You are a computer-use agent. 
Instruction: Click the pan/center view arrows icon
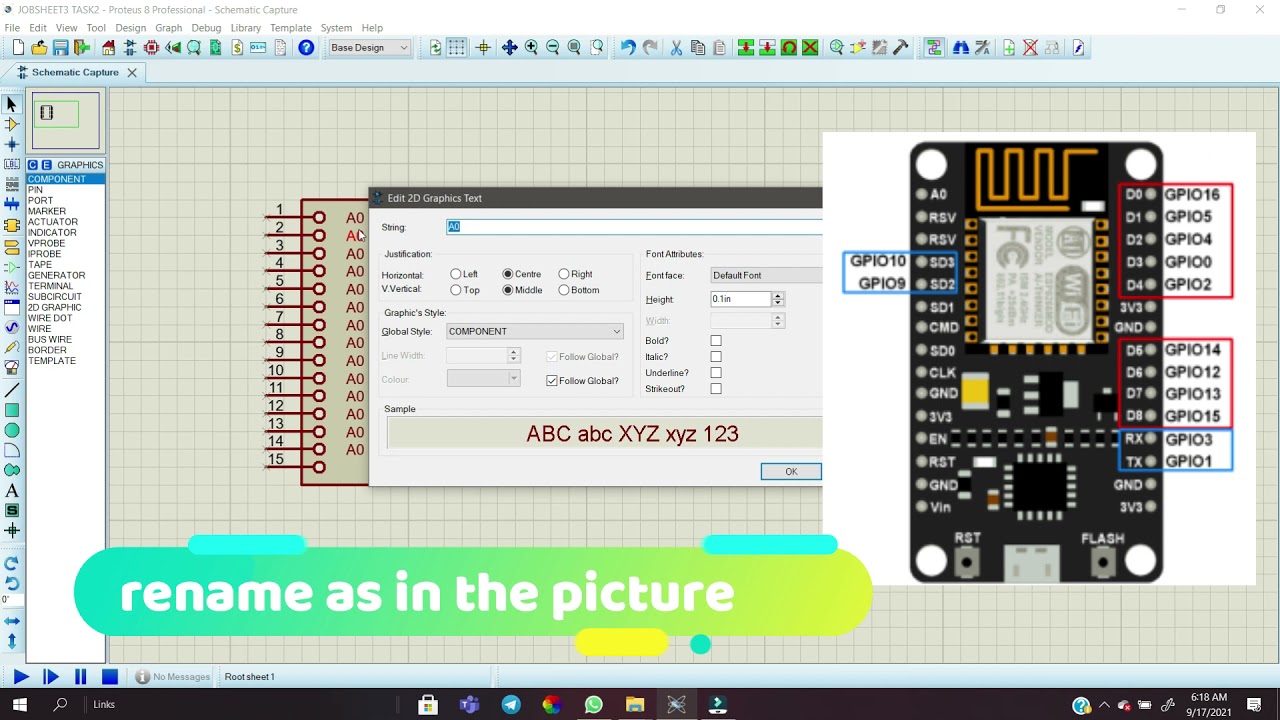click(509, 47)
